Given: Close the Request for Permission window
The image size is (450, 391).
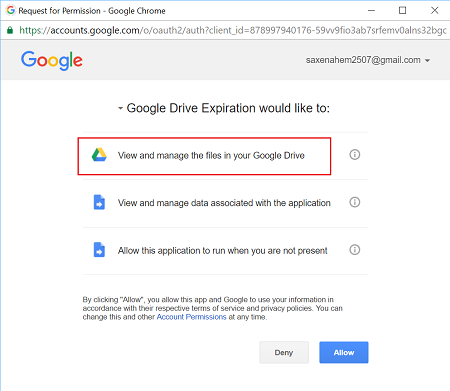Looking at the screenshot, I should [434, 10].
